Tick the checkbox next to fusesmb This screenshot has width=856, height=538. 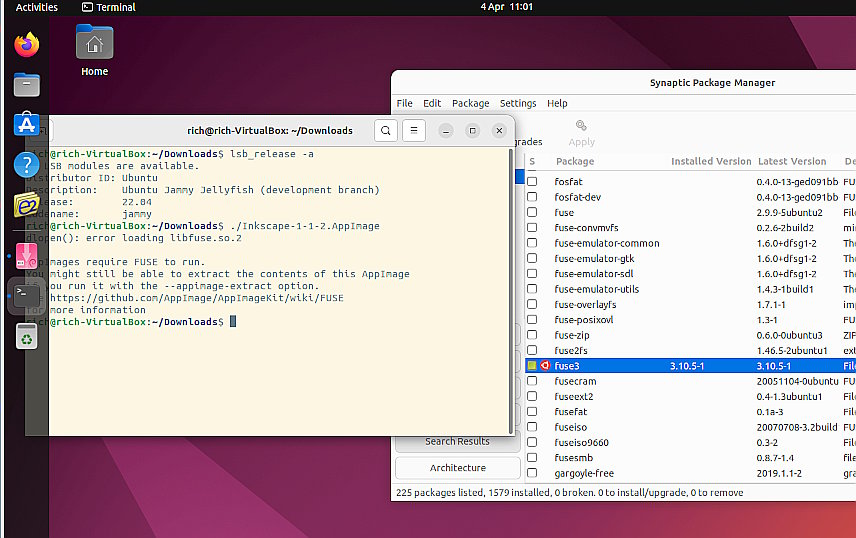coord(532,457)
